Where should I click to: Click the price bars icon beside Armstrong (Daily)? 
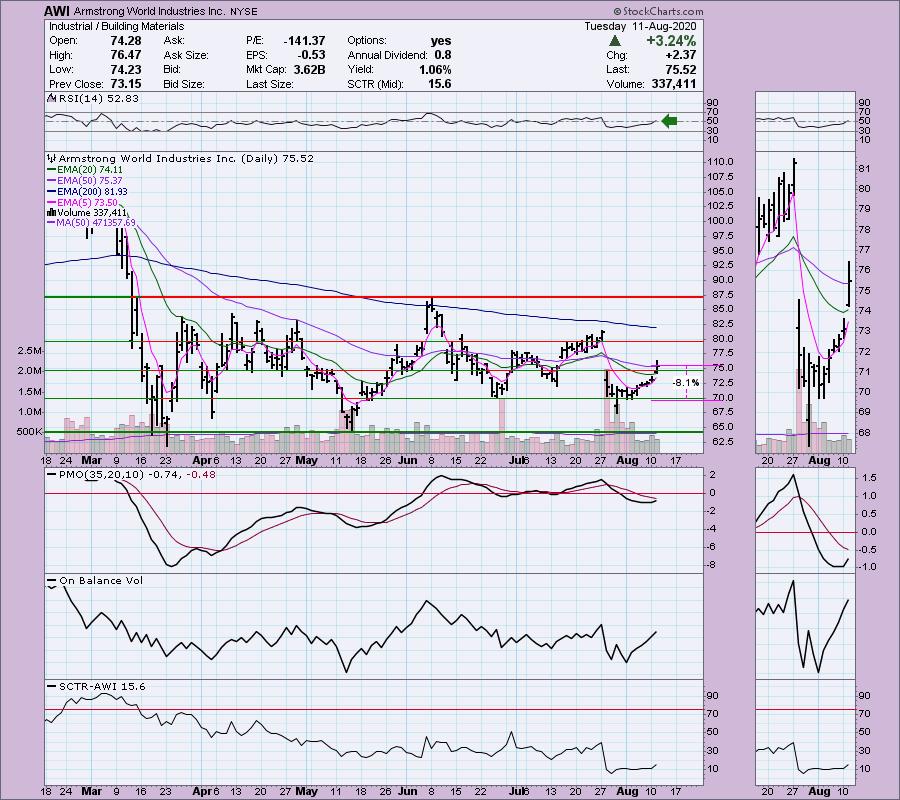[52, 158]
